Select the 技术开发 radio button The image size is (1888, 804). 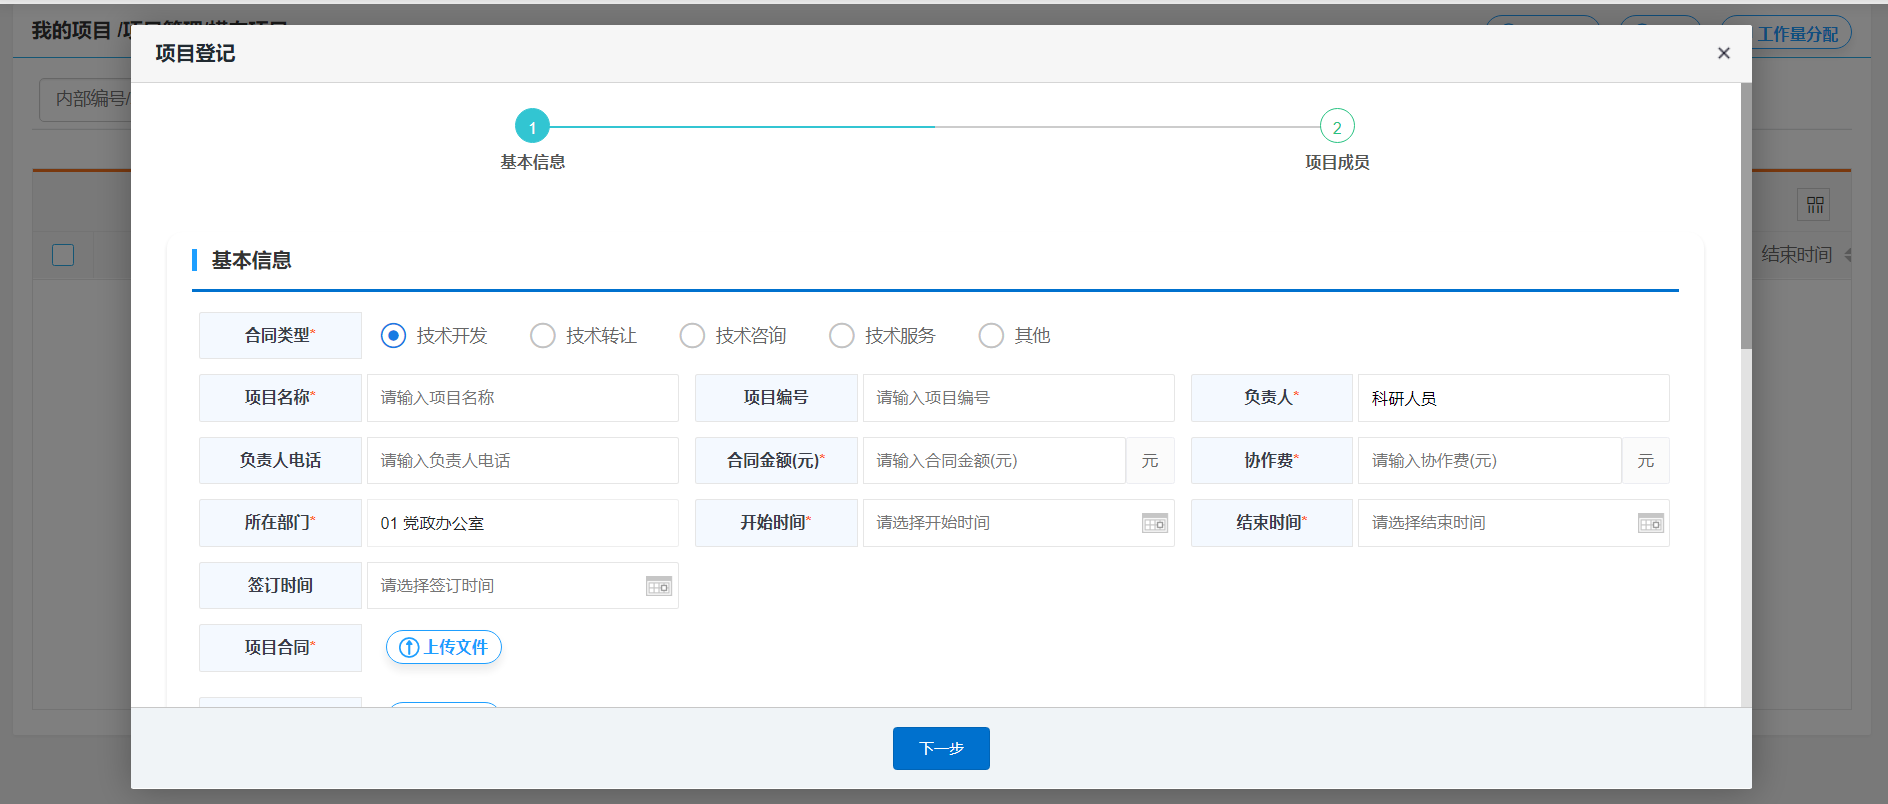pyautogui.click(x=393, y=336)
